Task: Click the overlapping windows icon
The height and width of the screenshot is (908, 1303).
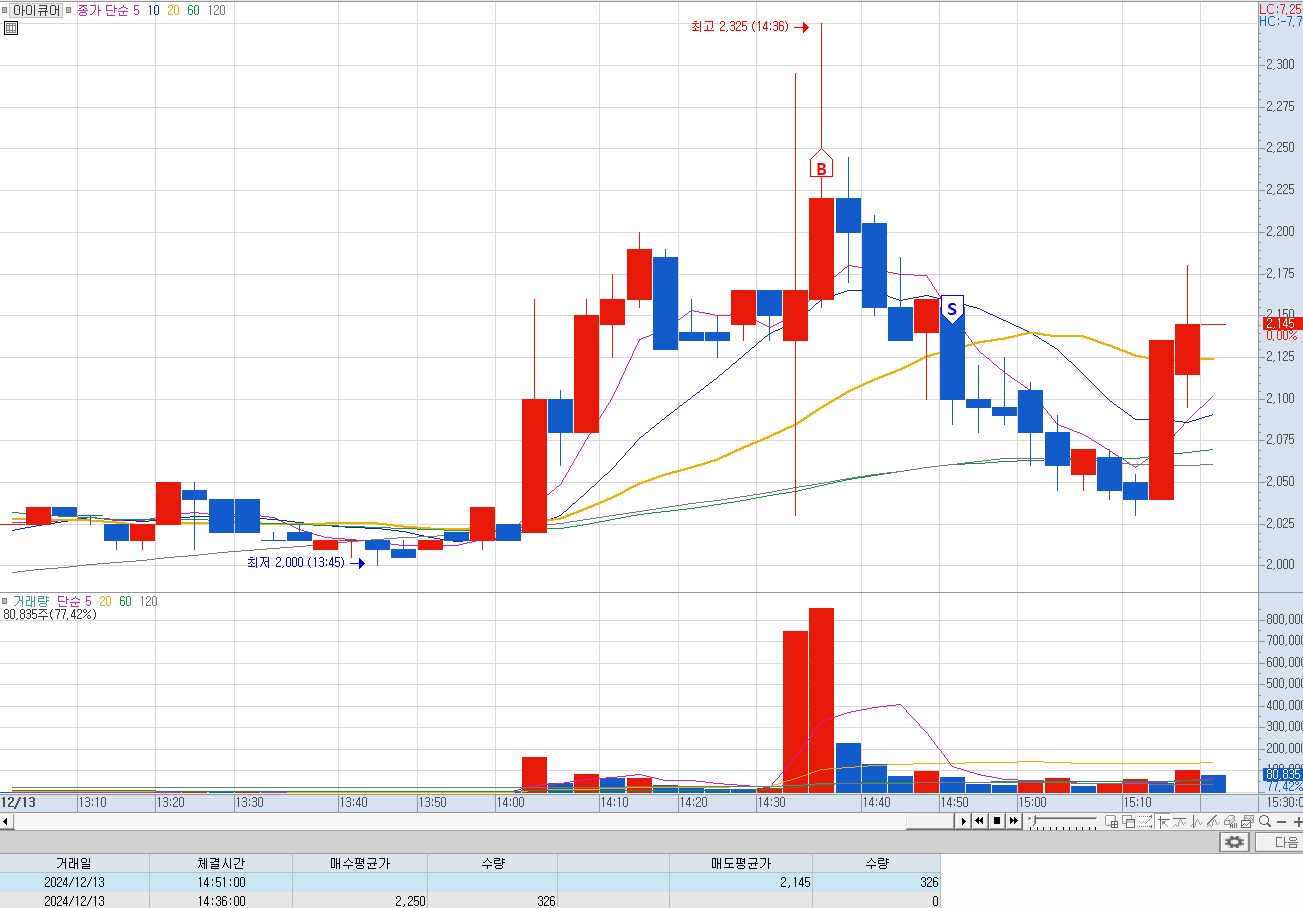Action: (x=1128, y=821)
